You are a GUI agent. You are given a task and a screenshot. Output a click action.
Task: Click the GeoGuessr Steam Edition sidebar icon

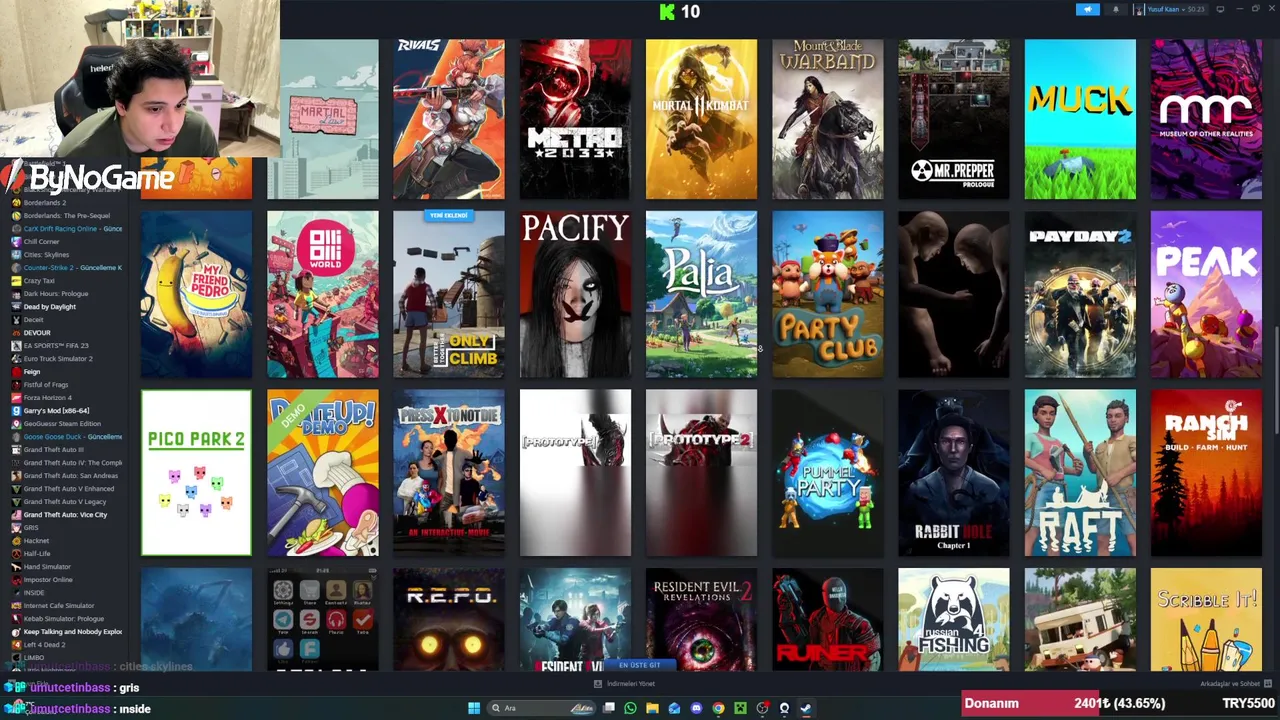click(16, 424)
